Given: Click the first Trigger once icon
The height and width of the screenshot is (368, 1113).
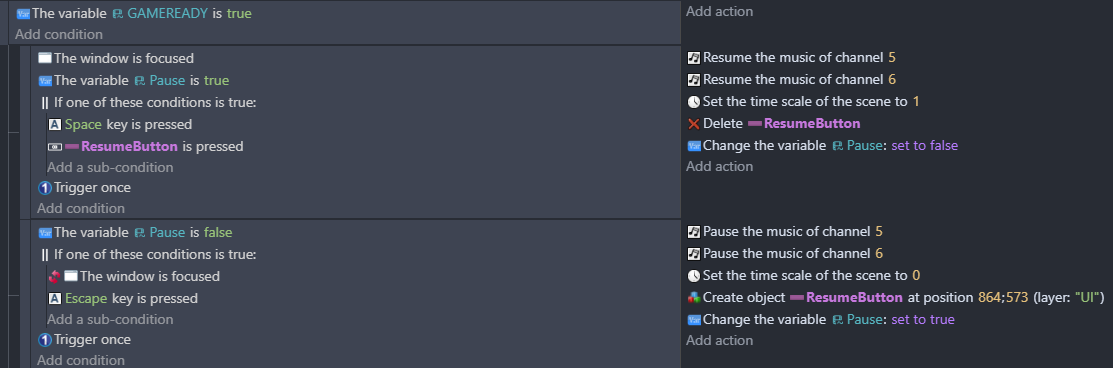Looking at the screenshot, I should [x=45, y=188].
